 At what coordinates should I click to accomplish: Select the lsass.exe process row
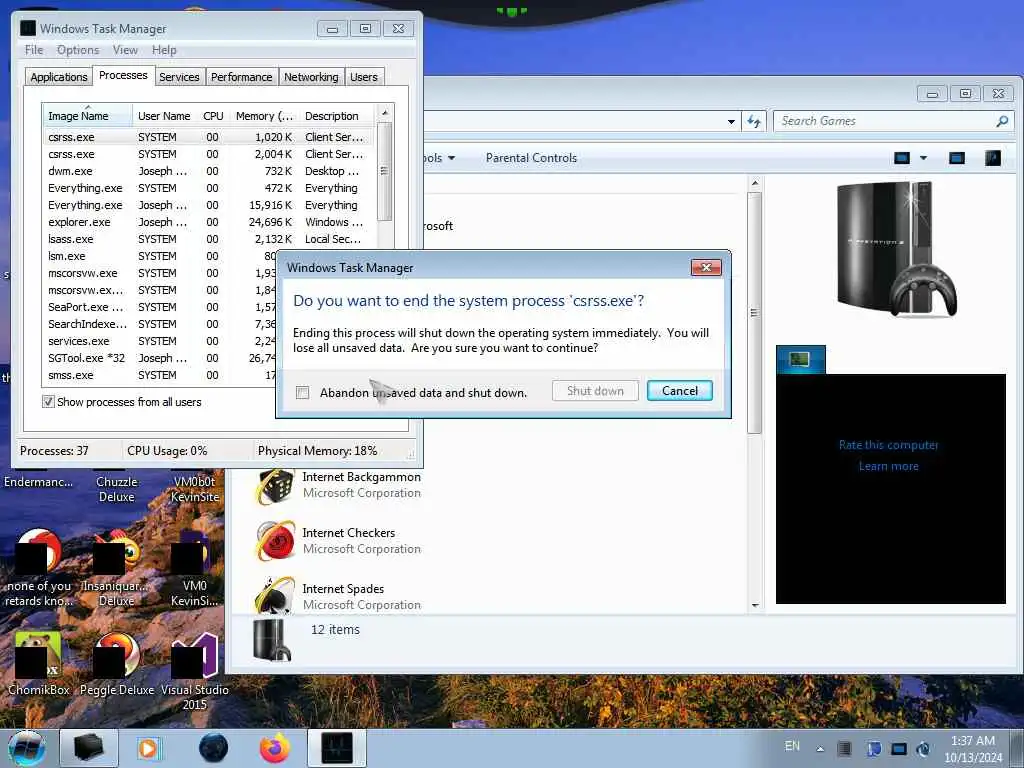[x=208, y=239]
